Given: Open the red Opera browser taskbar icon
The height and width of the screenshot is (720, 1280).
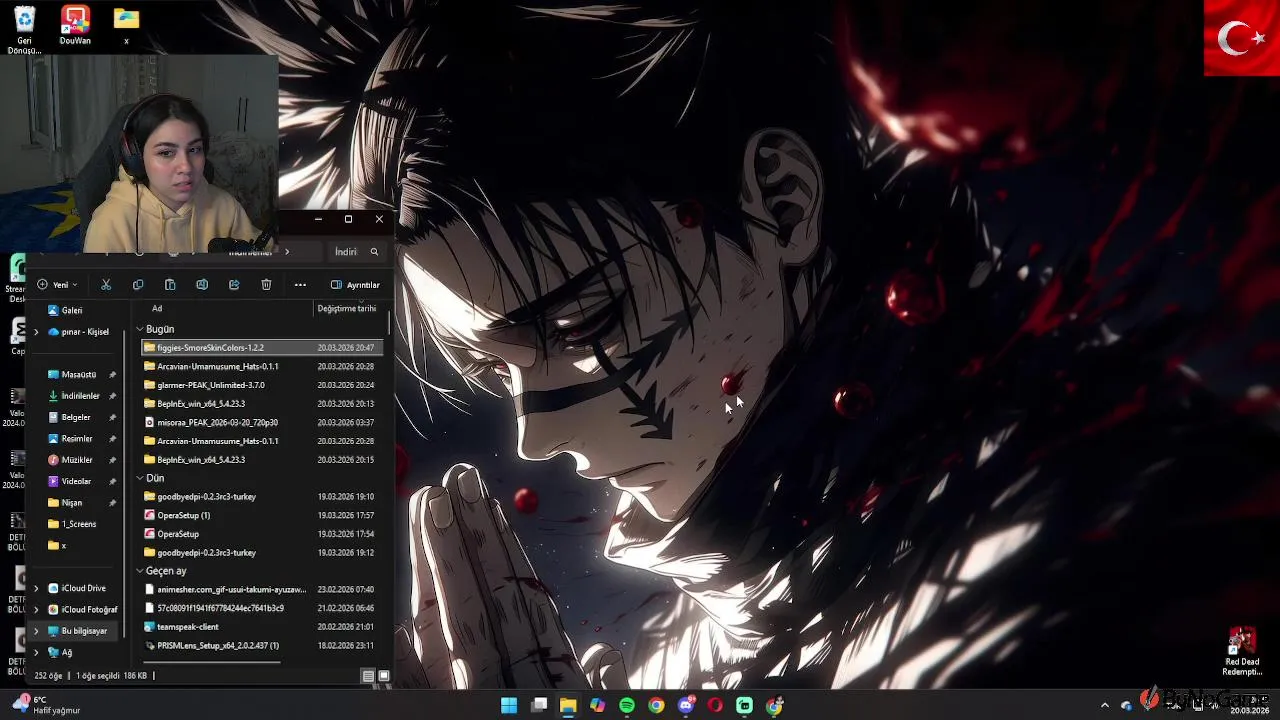Looking at the screenshot, I should tap(715, 705).
